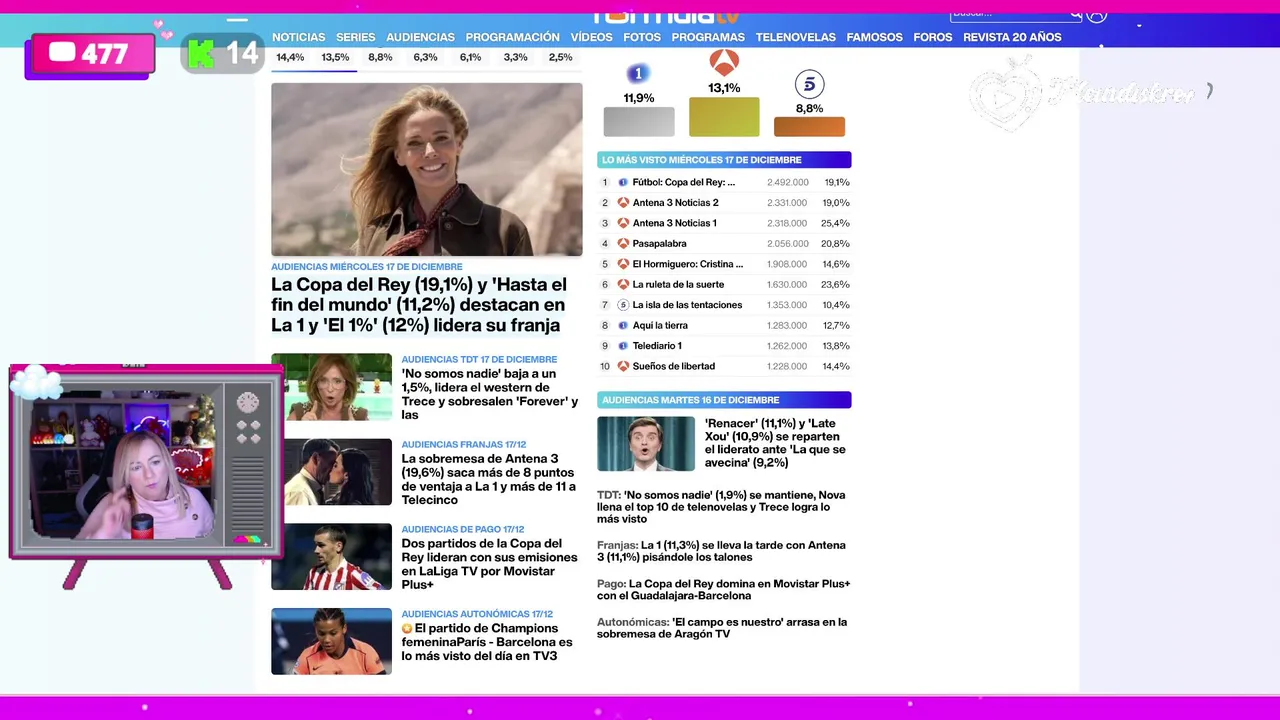Open 'La isla de las tentaciones' row
The width and height of the screenshot is (1280, 720).
724,305
